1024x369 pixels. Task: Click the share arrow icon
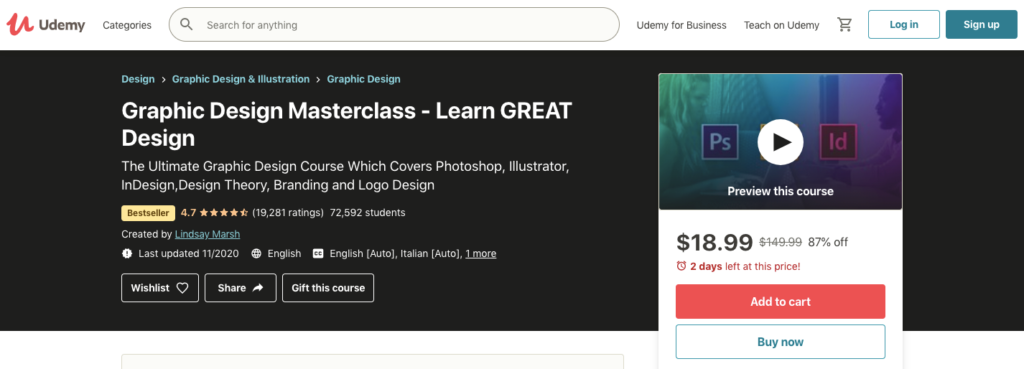click(x=257, y=288)
